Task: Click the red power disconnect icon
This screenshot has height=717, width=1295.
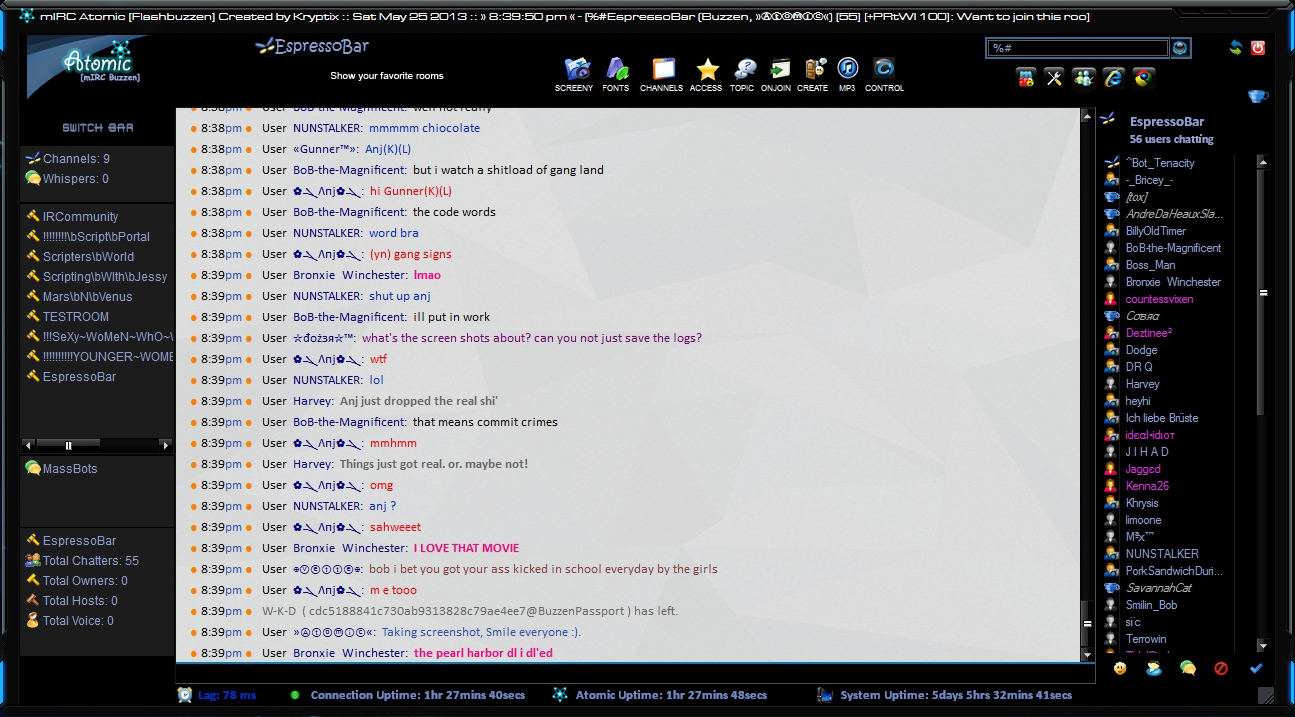Action: pyautogui.click(x=1258, y=47)
